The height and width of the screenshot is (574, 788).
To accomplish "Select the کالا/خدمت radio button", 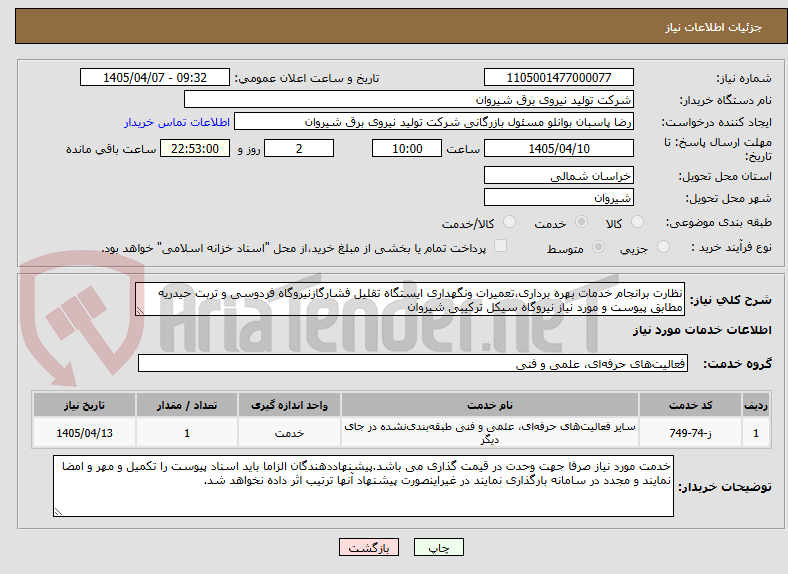I will [510, 222].
